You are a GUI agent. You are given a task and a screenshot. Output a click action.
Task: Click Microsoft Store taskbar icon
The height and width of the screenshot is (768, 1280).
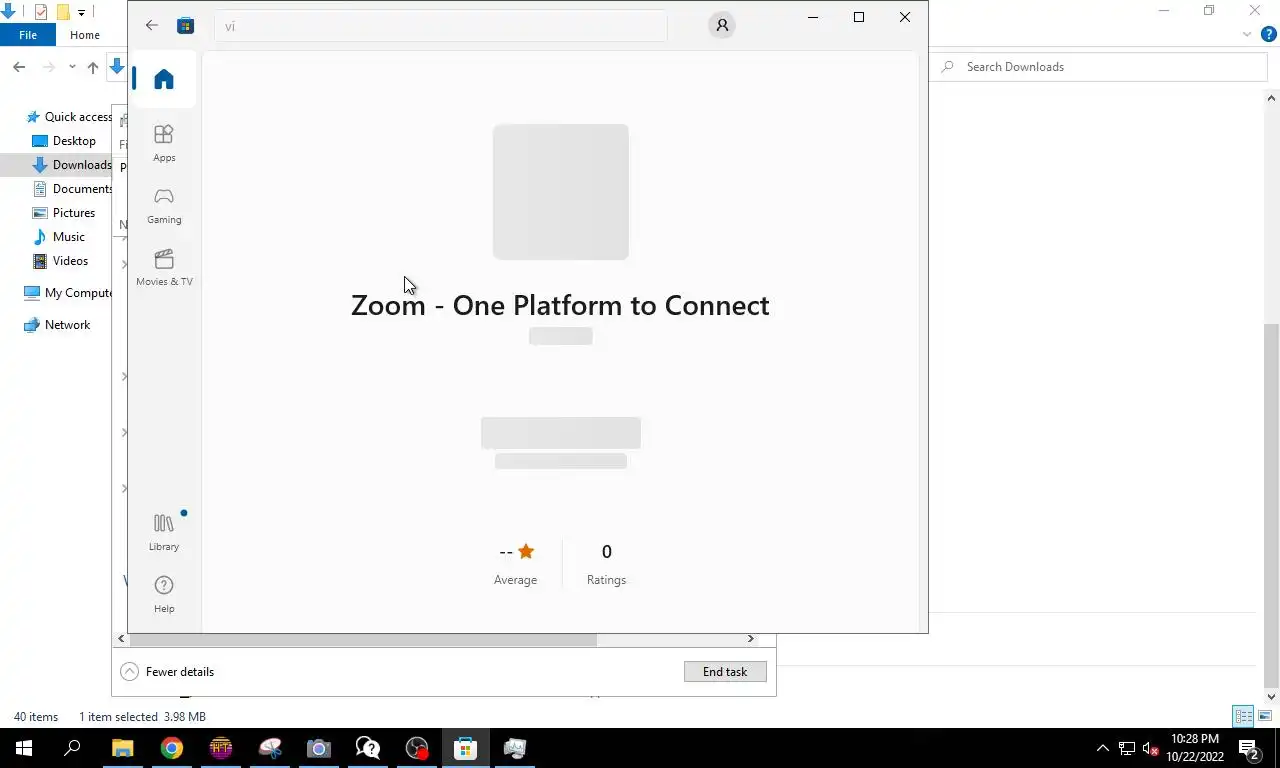coord(466,748)
